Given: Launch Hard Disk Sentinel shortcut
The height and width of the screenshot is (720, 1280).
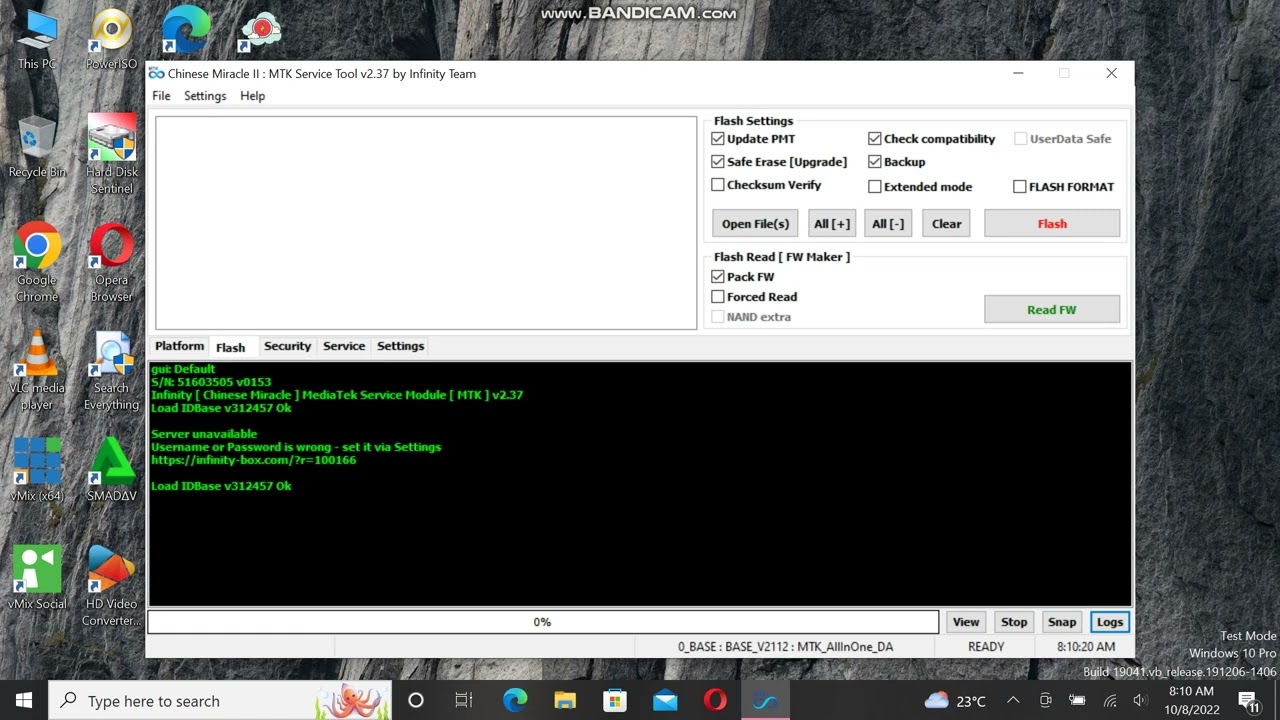Looking at the screenshot, I should coord(111,155).
